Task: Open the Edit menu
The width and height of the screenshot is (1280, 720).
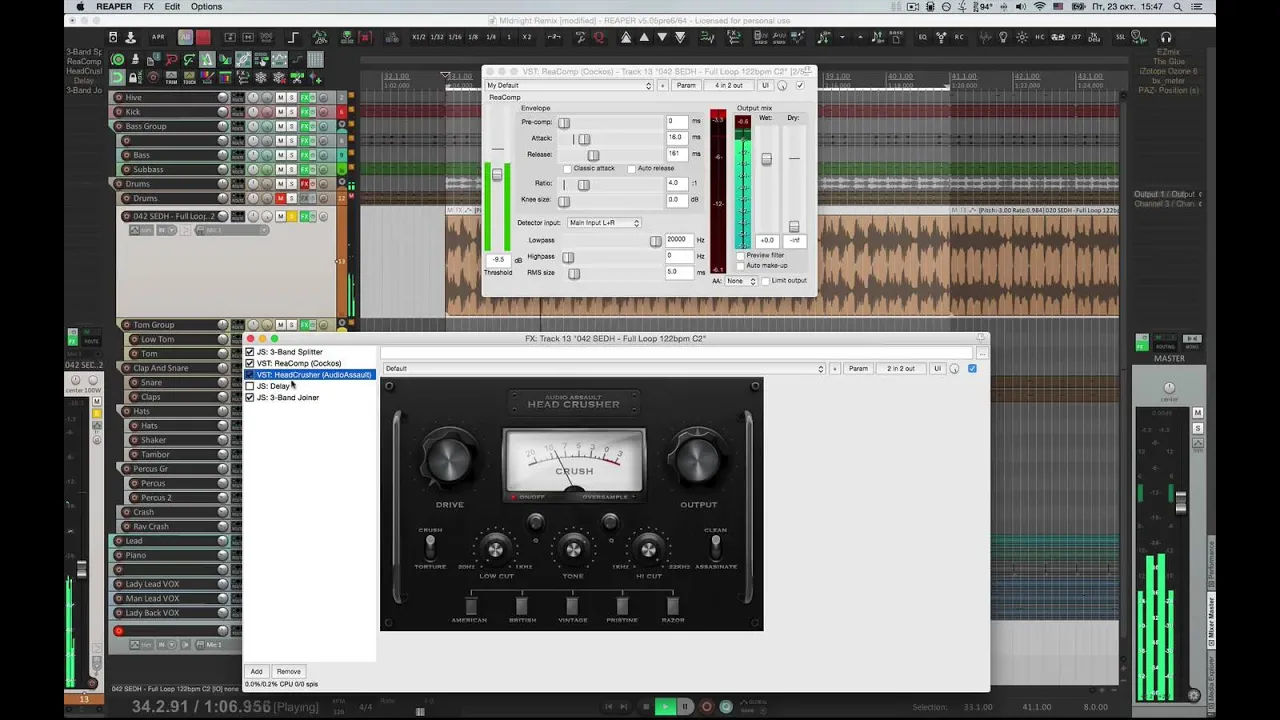Action: tap(173, 7)
